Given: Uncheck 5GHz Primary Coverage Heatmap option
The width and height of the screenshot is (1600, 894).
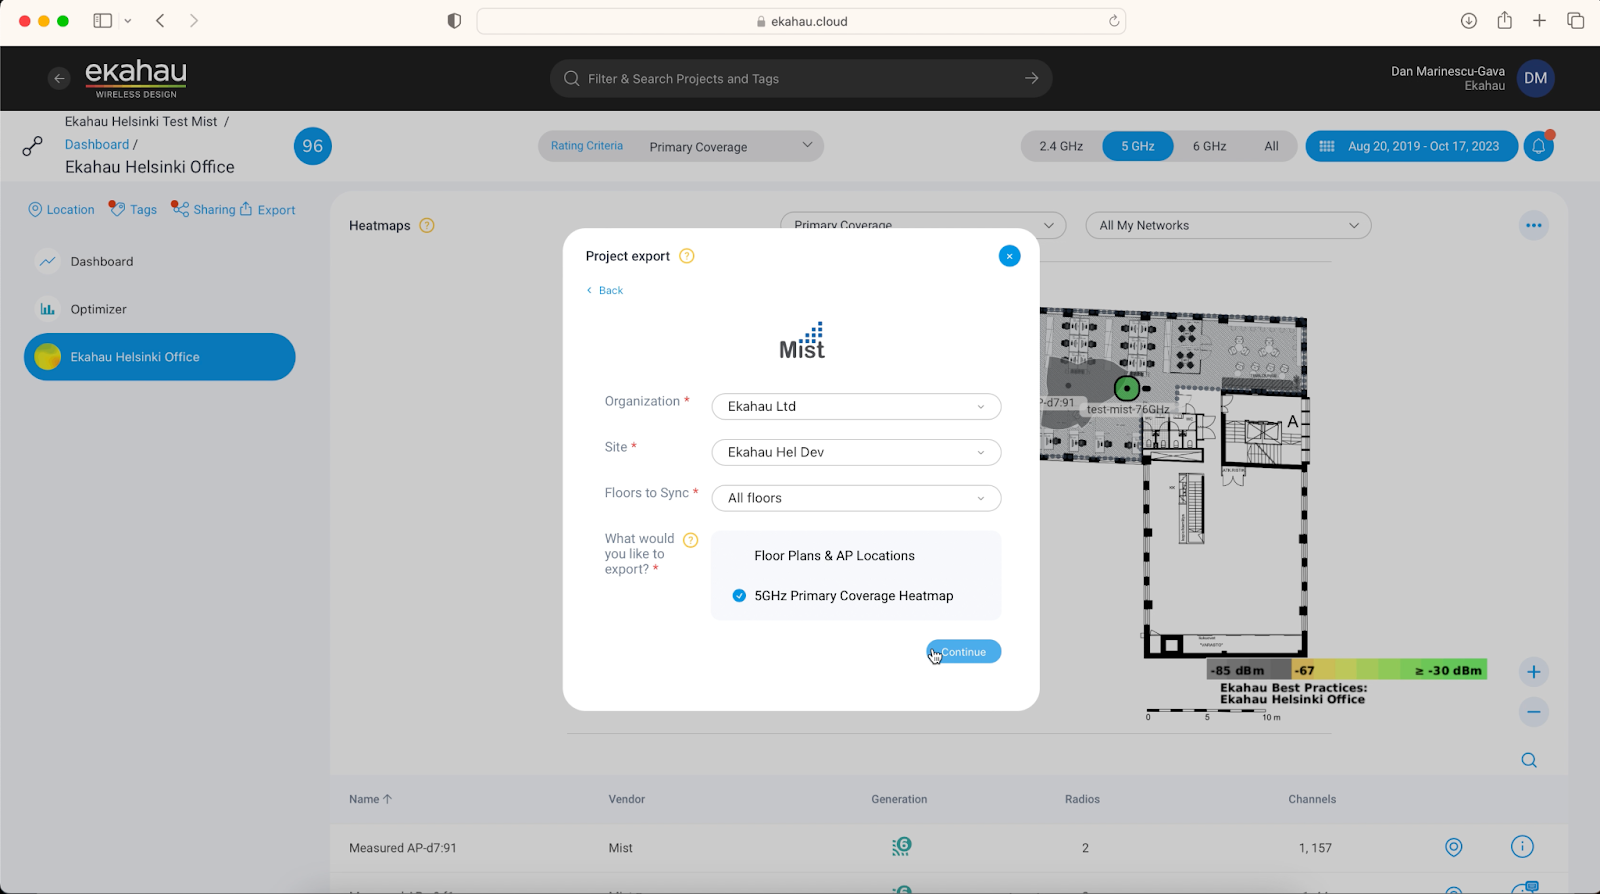Looking at the screenshot, I should click(739, 596).
